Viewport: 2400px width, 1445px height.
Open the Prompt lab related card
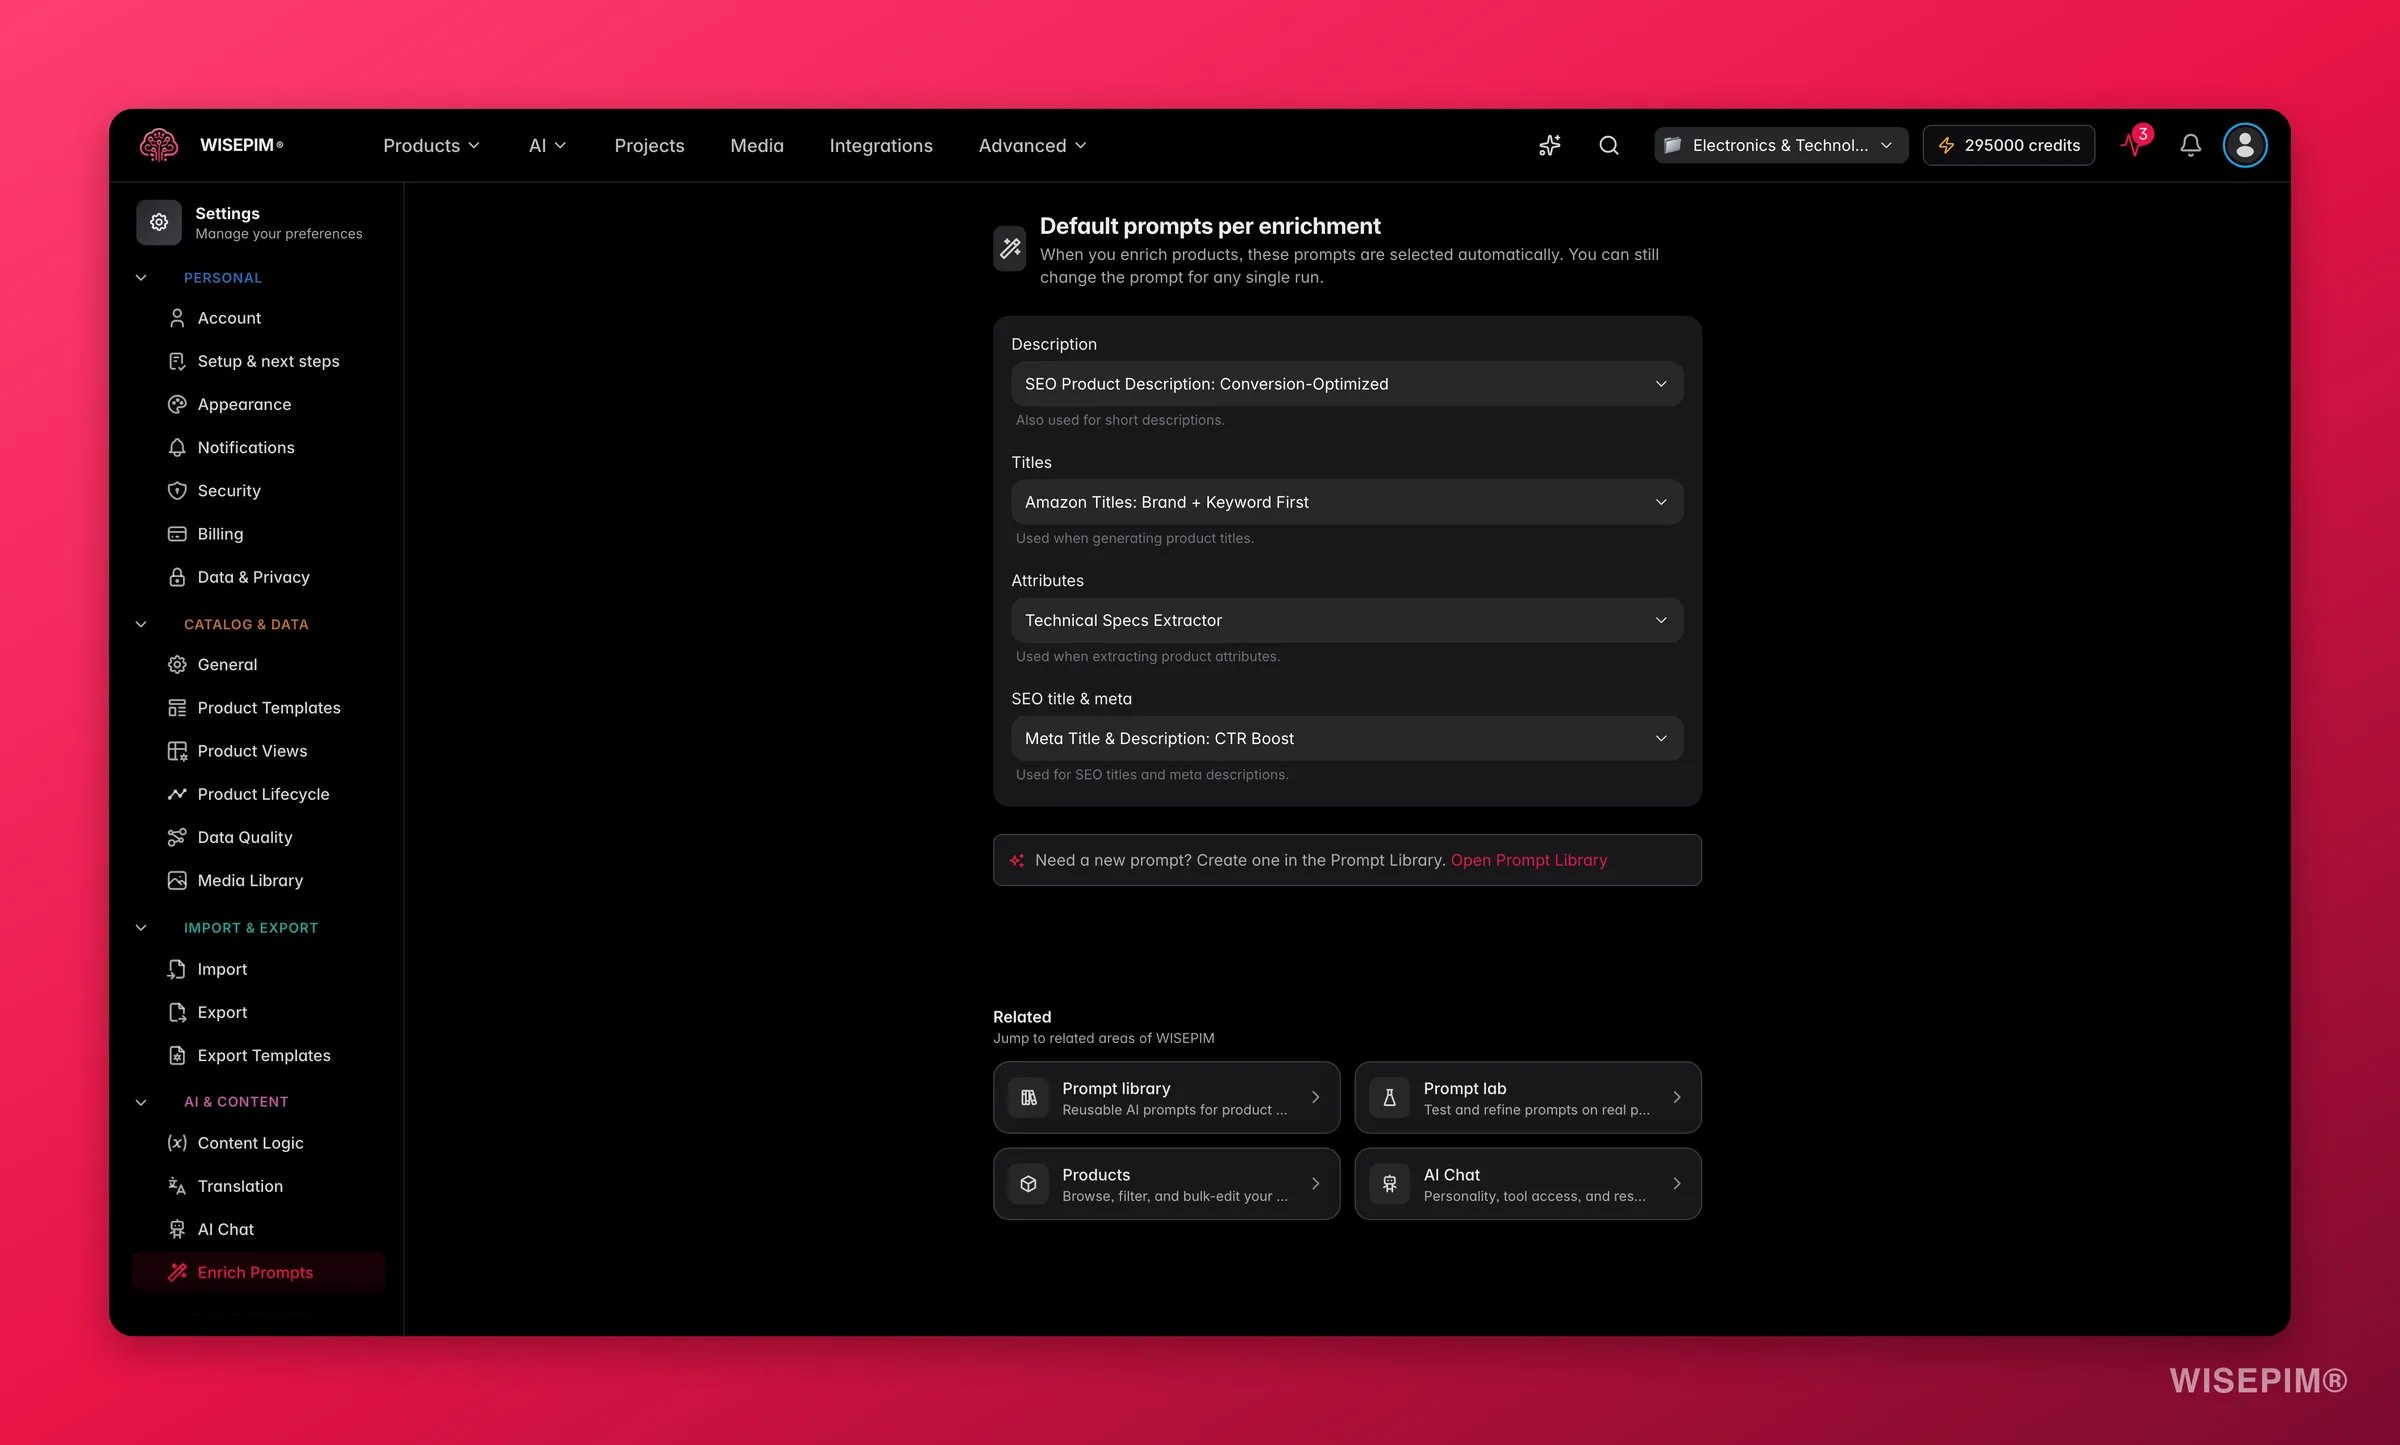click(x=1528, y=1097)
